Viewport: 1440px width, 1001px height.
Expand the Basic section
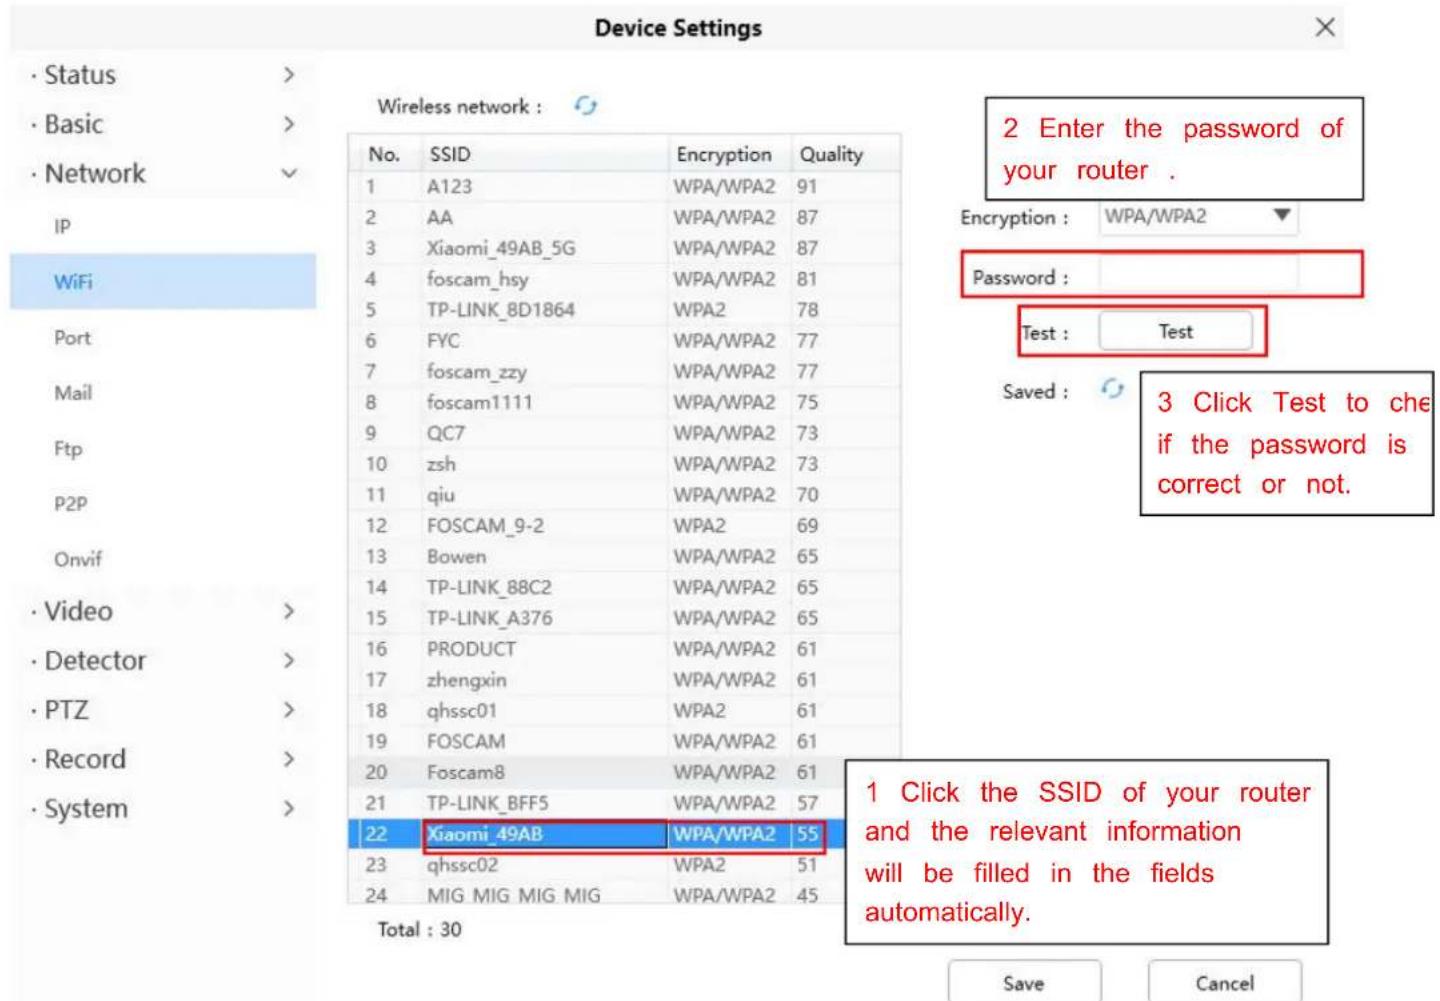click(163, 124)
